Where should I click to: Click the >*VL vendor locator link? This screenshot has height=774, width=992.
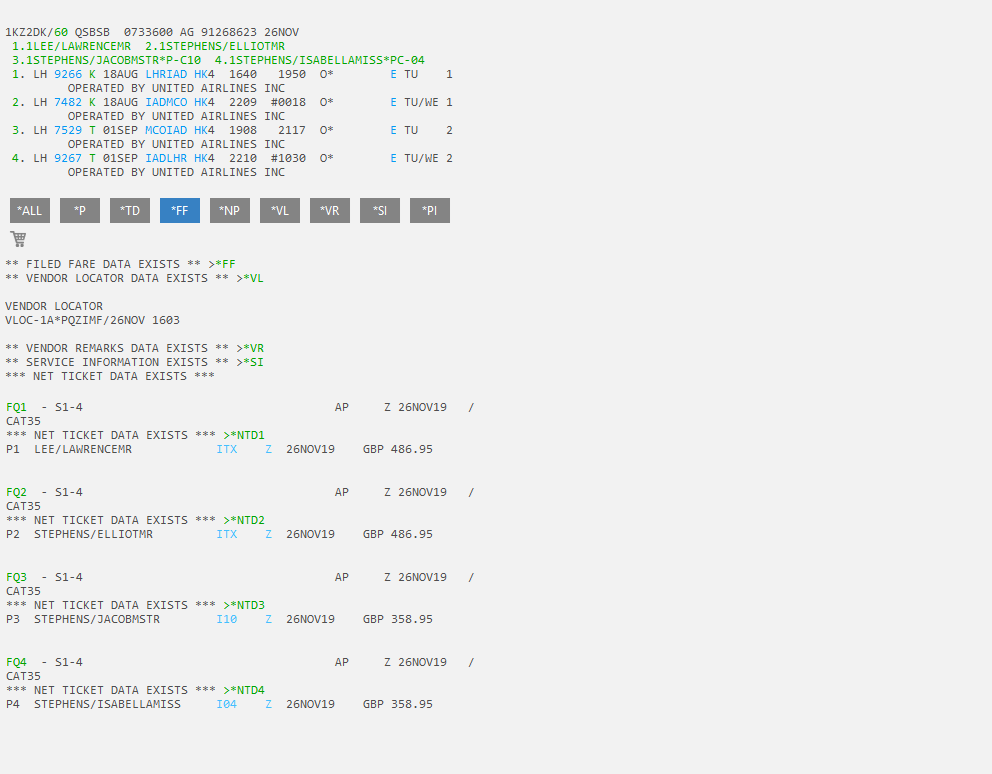click(250, 278)
